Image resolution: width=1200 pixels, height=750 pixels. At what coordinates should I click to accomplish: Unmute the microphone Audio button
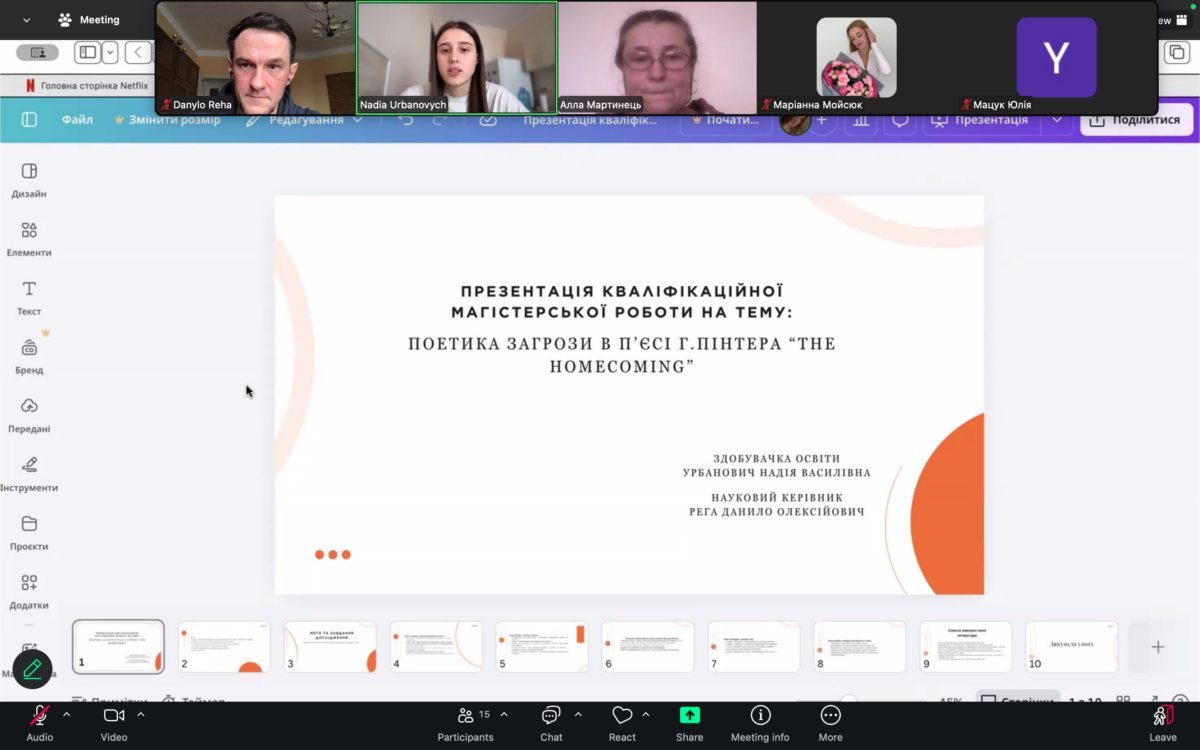coord(40,722)
